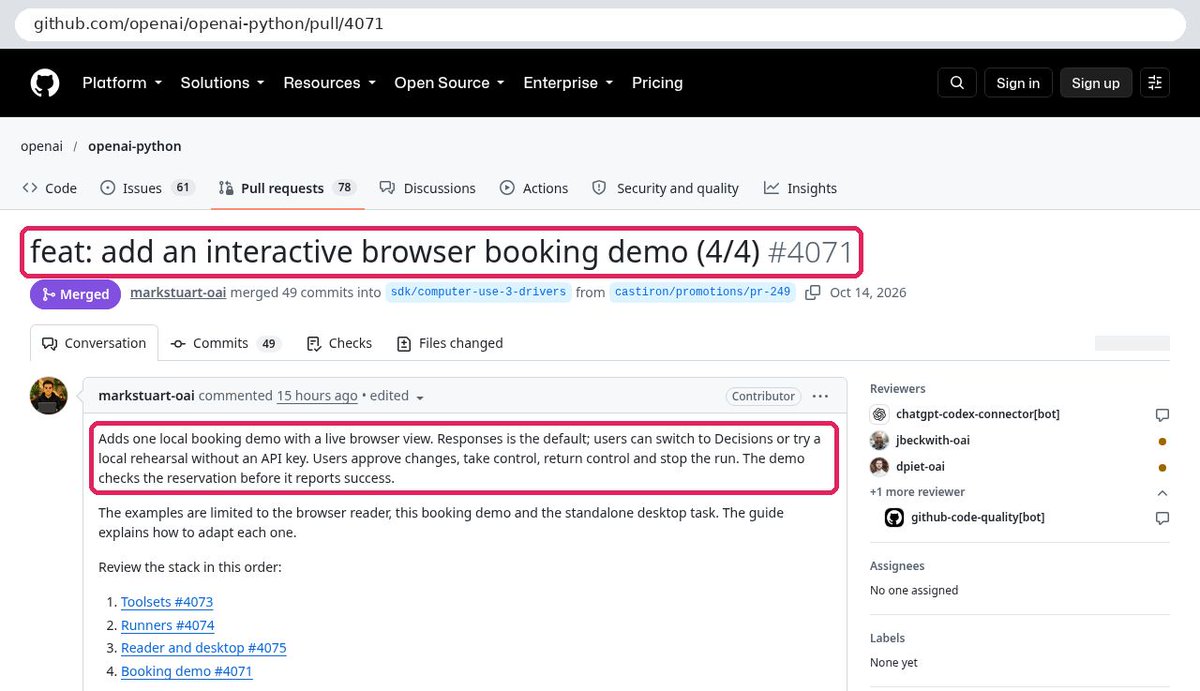Click the 15 hours ago timestamp

pos(317,396)
